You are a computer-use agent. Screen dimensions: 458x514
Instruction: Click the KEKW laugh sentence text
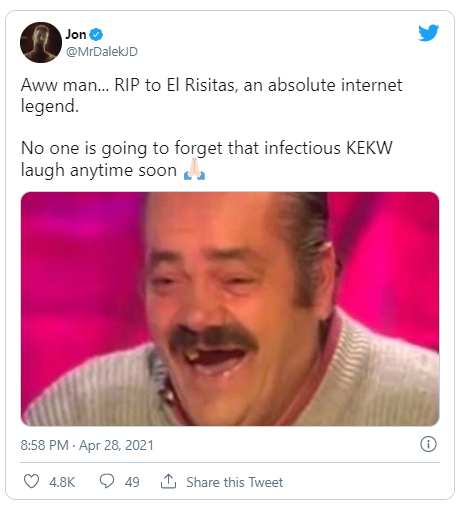(206, 159)
